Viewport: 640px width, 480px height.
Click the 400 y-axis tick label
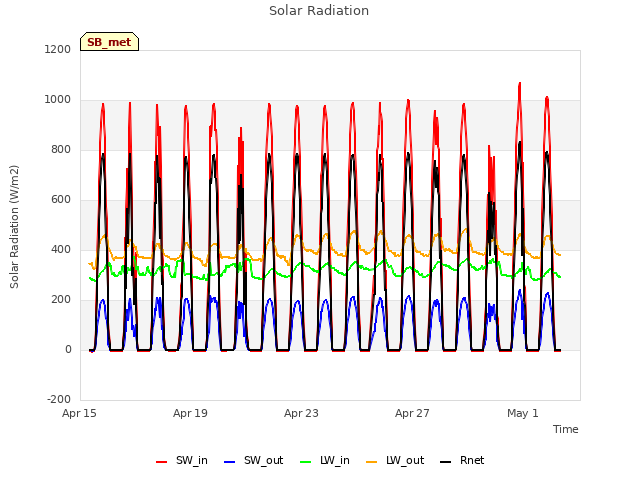point(61,249)
